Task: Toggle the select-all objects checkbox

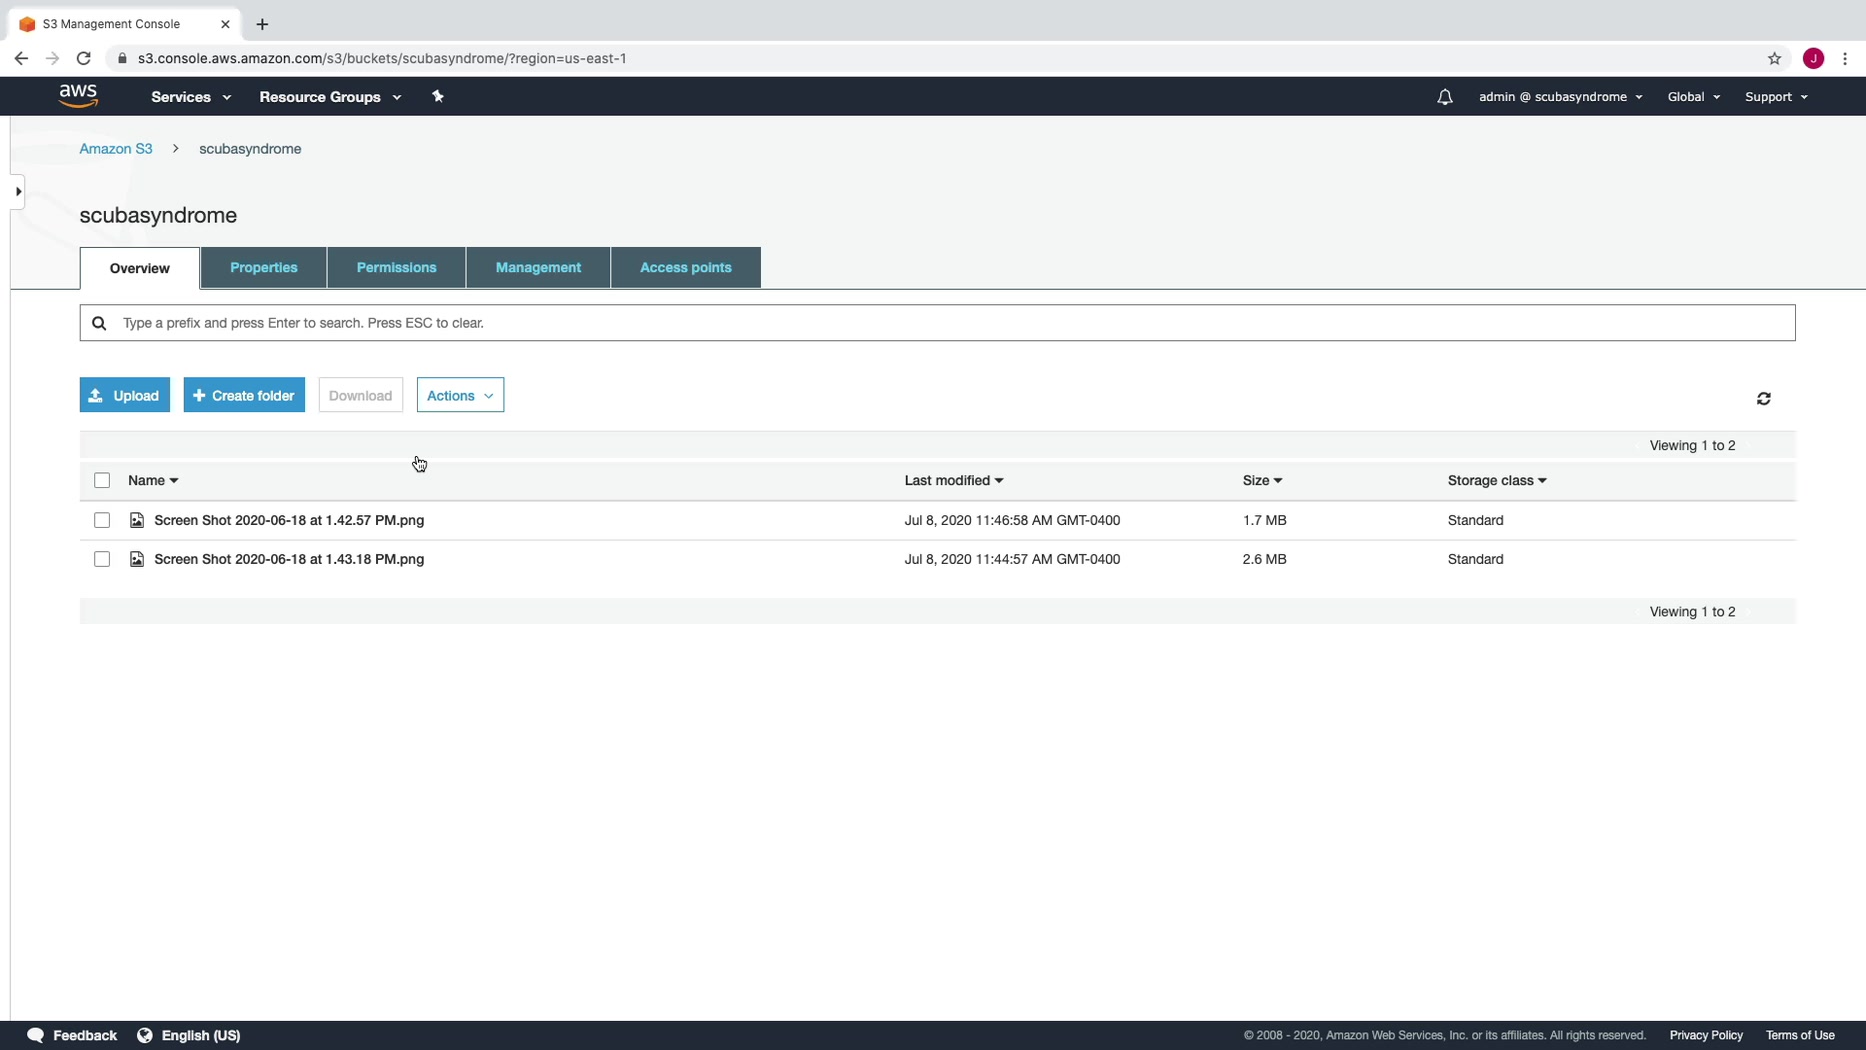Action: click(x=102, y=480)
